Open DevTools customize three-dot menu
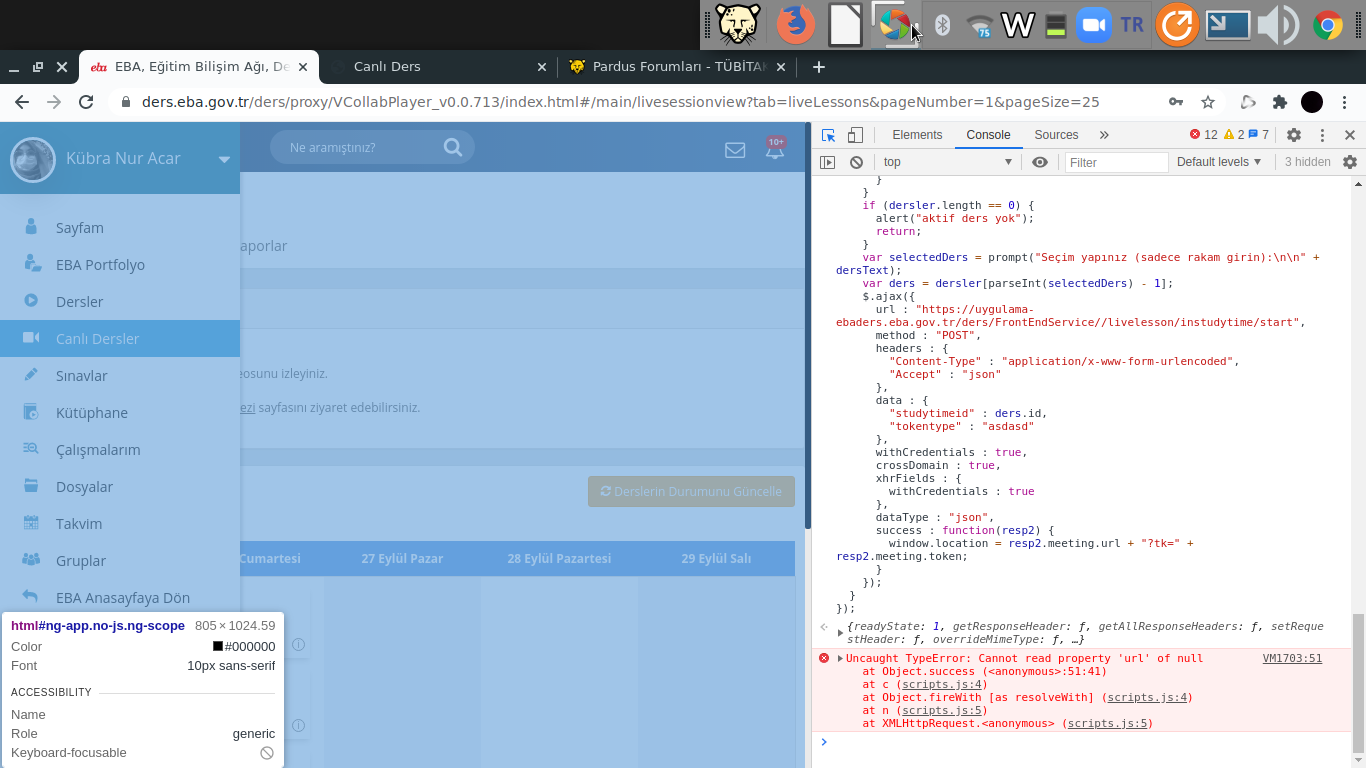 tap(1322, 135)
